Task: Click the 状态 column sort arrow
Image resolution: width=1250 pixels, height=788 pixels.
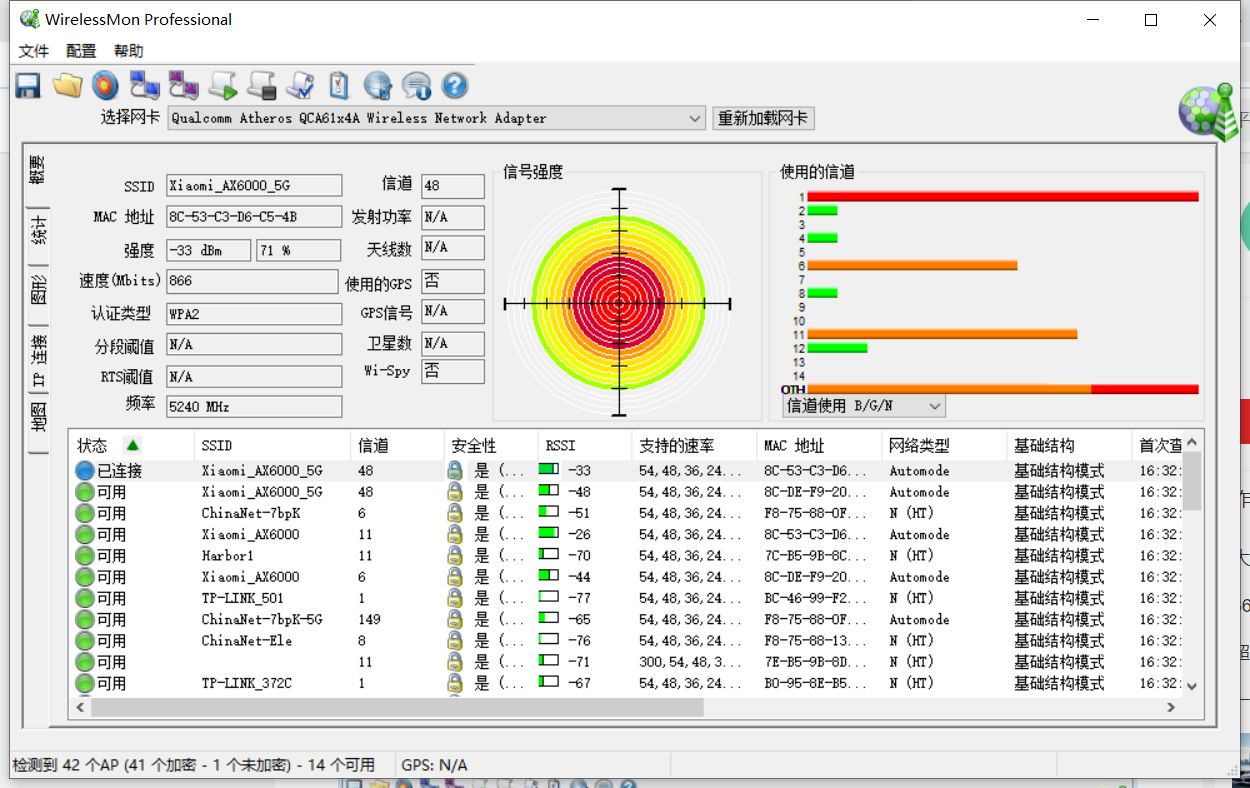Action: tap(133, 445)
